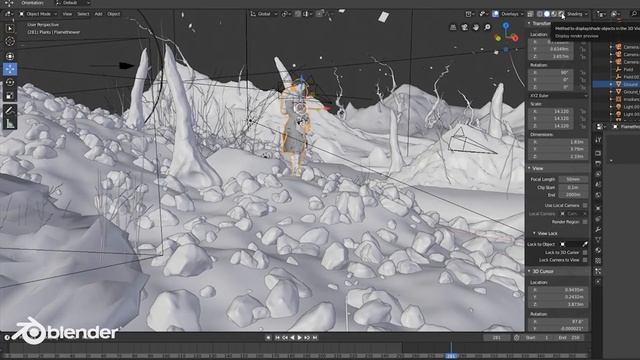Switch to rendered preview shading mode
Viewport: 640px width, 360px height.
click(562, 14)
